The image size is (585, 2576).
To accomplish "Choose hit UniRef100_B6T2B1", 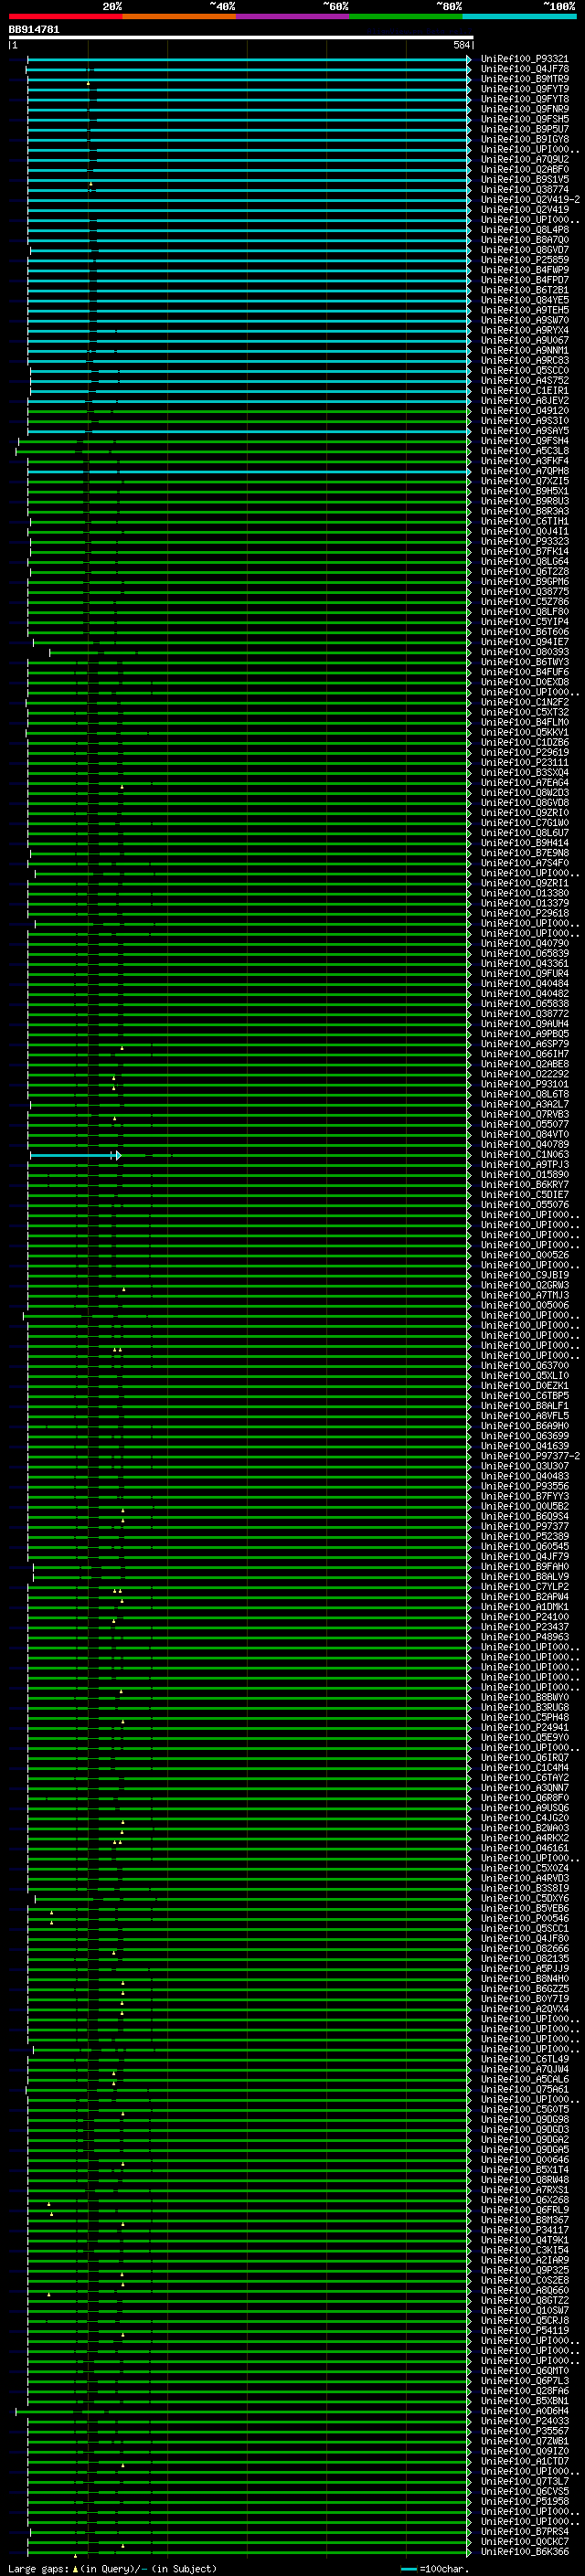I will point(524,290).
